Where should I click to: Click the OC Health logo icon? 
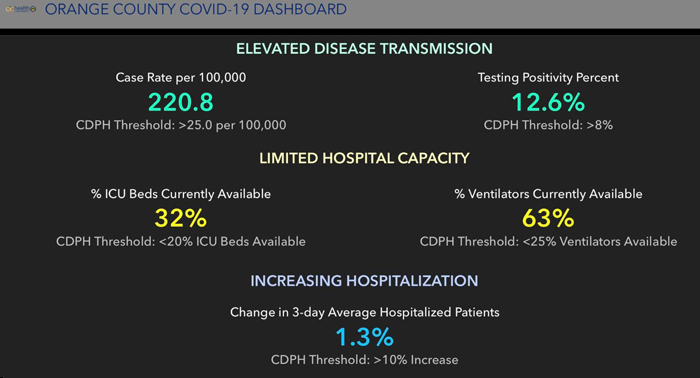[x=21, y=9]
